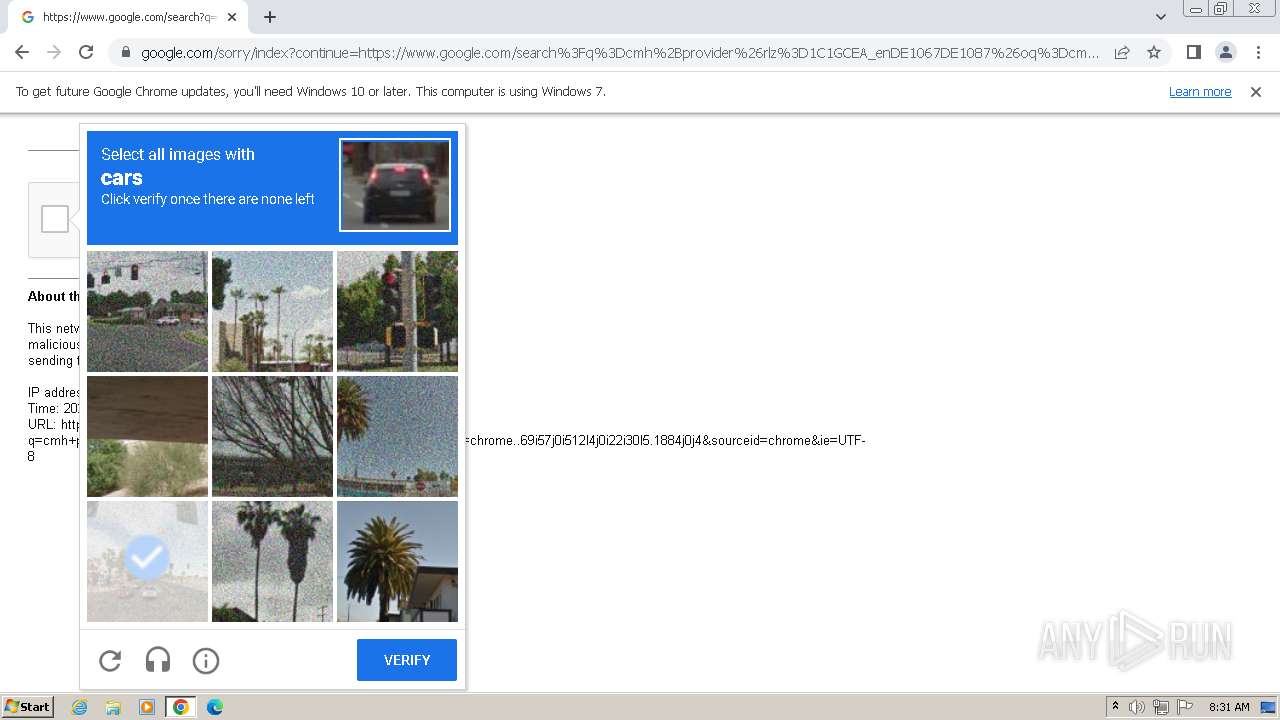
Task: Launch Internet Explorer from the taskbar
Action: [79, 707]
